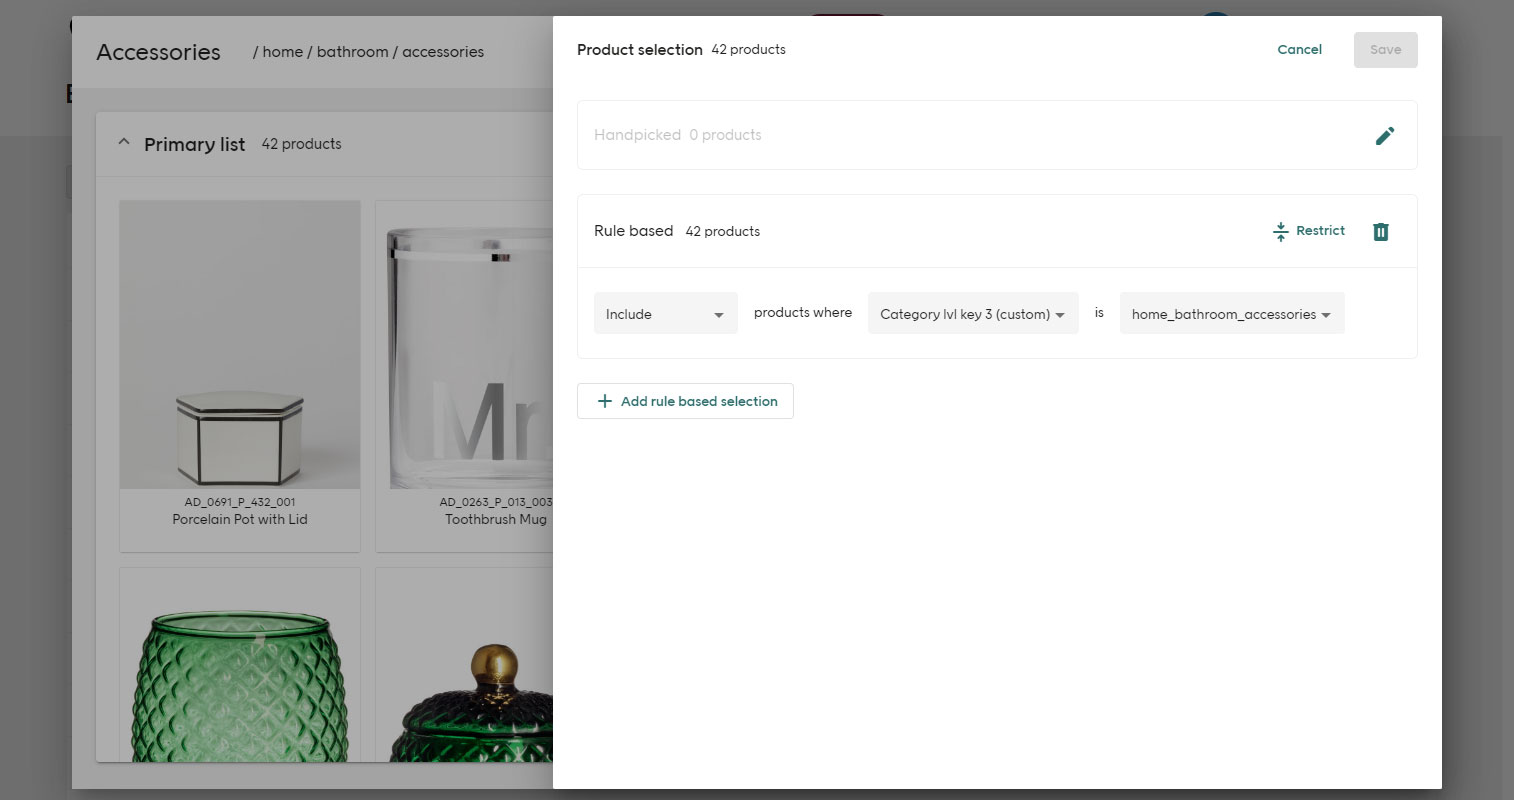
Task: Click the Handpicked 0 products row
Action: (x=997, y=135)
